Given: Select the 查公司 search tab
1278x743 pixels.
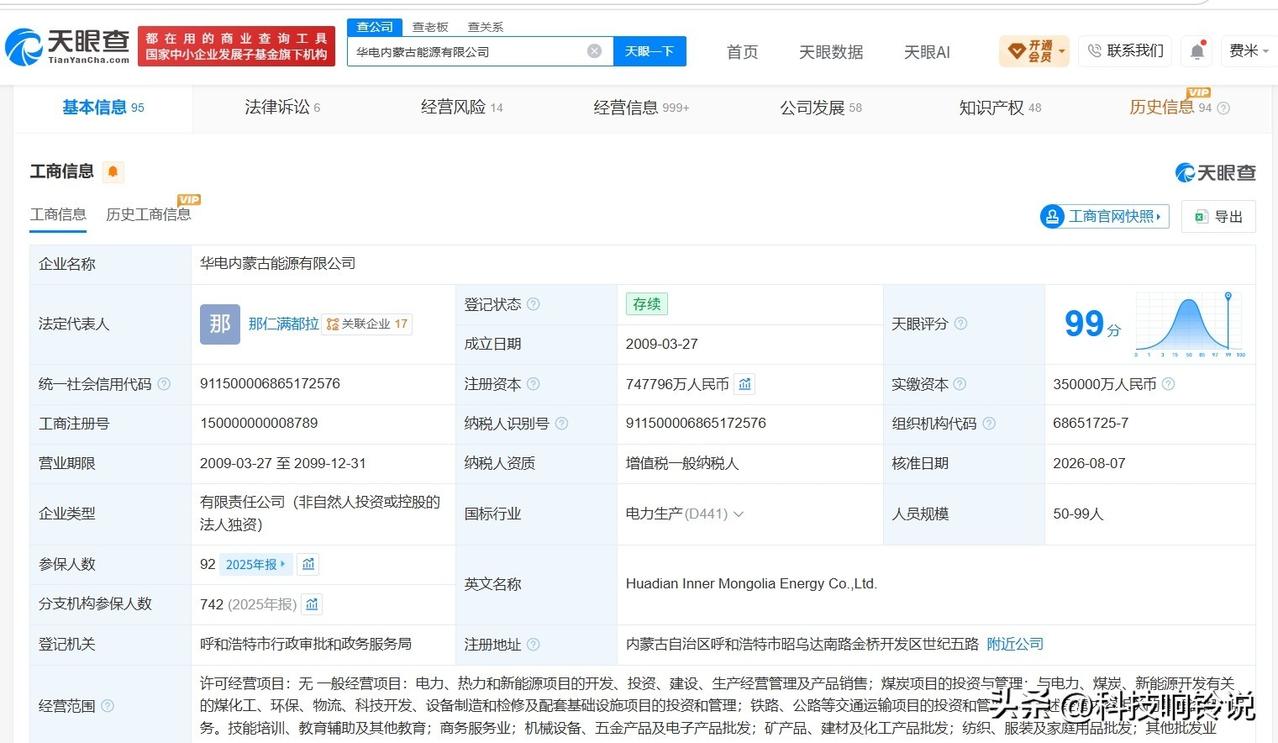Looking at the screenshot, I should [x=375, y=27].
